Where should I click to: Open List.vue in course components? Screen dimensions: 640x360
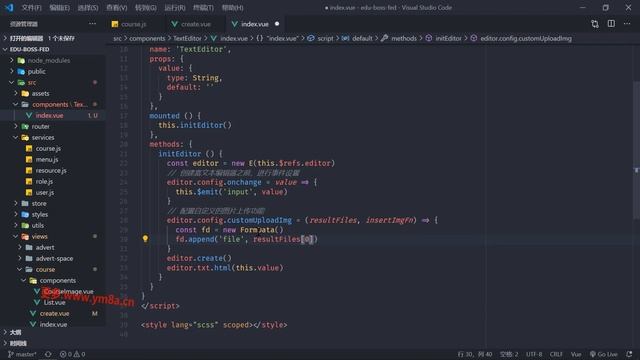point(53,303)
